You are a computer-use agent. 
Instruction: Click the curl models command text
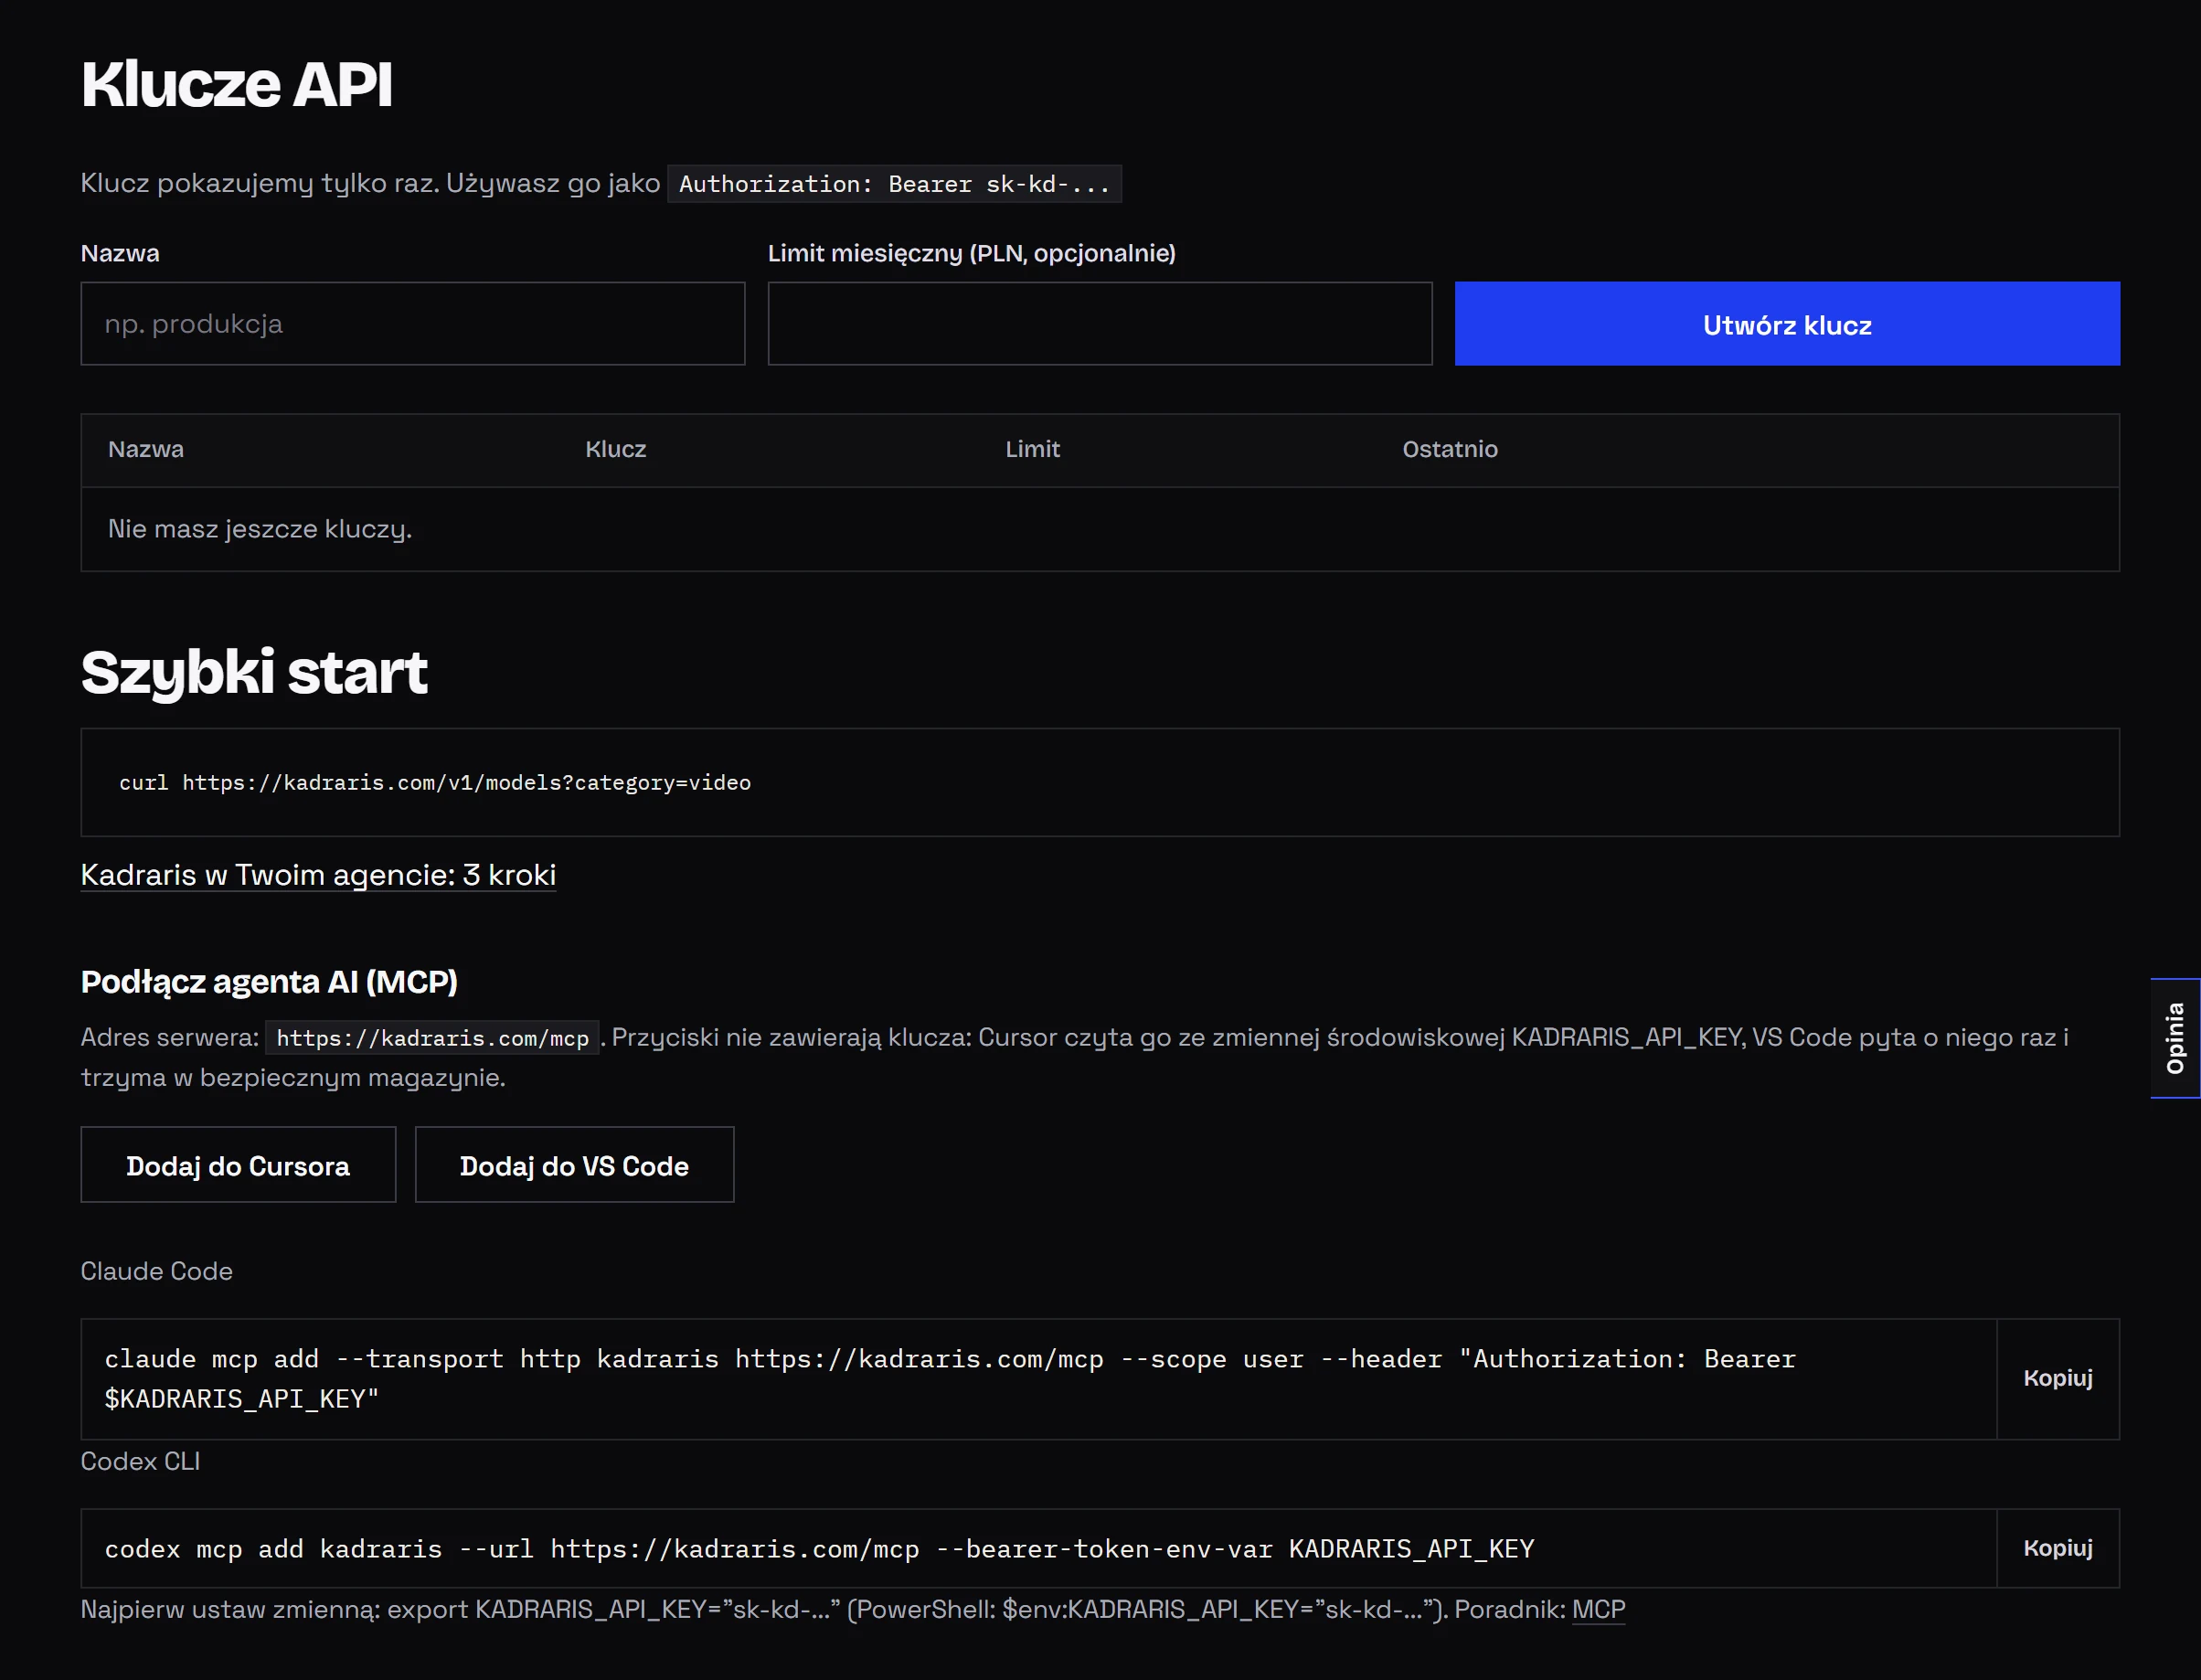click(435, 783)
